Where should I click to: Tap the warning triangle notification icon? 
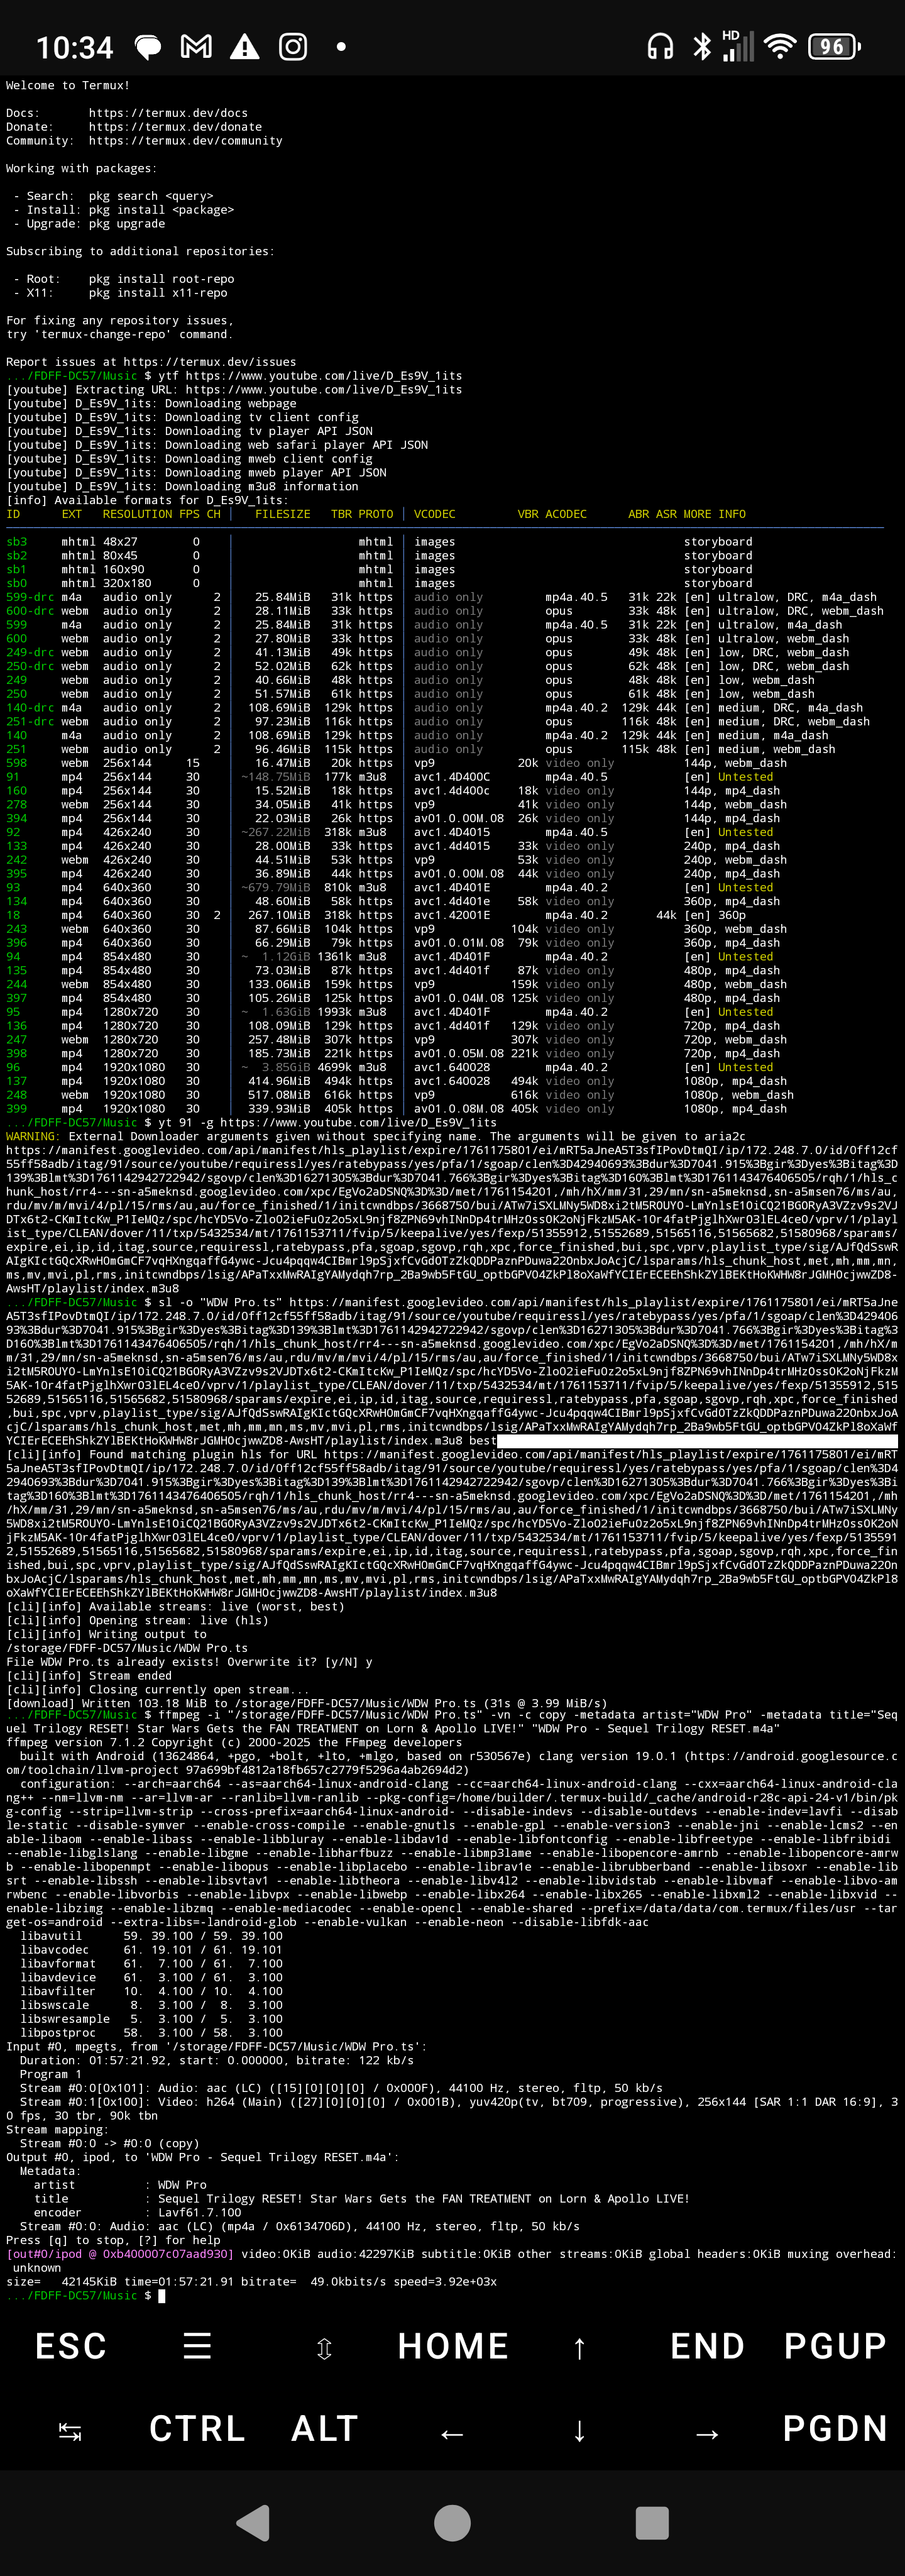pyautogui.click(x=244, y=46)
